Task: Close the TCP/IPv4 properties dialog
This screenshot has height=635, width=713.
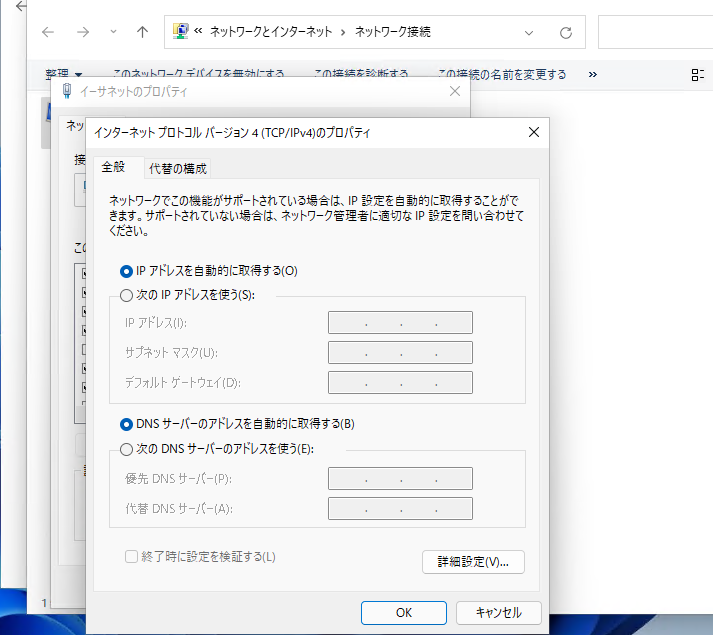Action: tap(533, 132)
